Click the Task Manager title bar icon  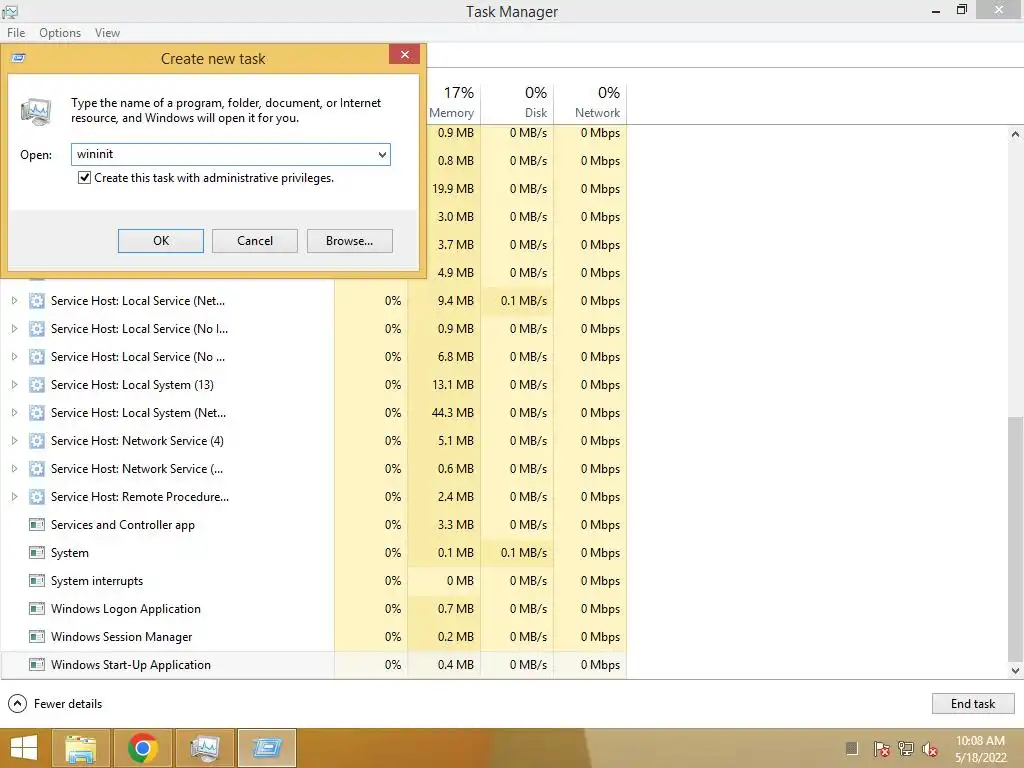[x=10, y=11]
